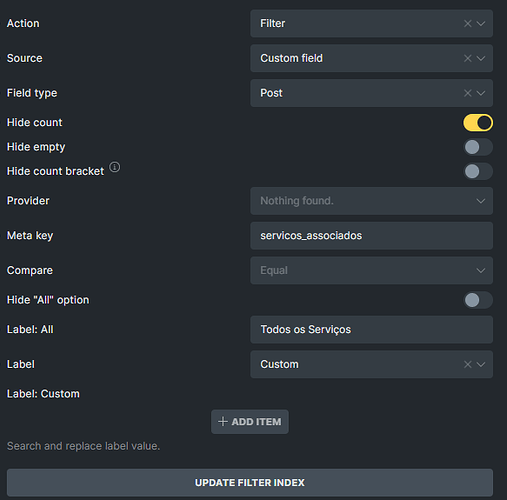Image resolution: width=507 pixels, height=500 pixels.
Task: Expand the Provider dropdown showing Nothing found
Action: point(371,201)
